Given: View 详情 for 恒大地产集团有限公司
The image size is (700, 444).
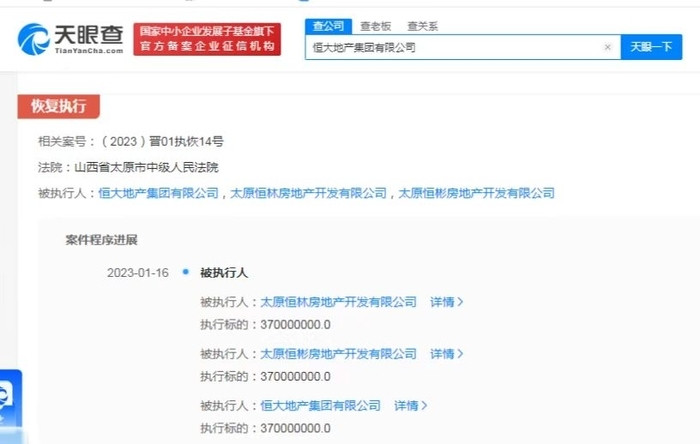Looking at the screenshot, I should 411,406.
